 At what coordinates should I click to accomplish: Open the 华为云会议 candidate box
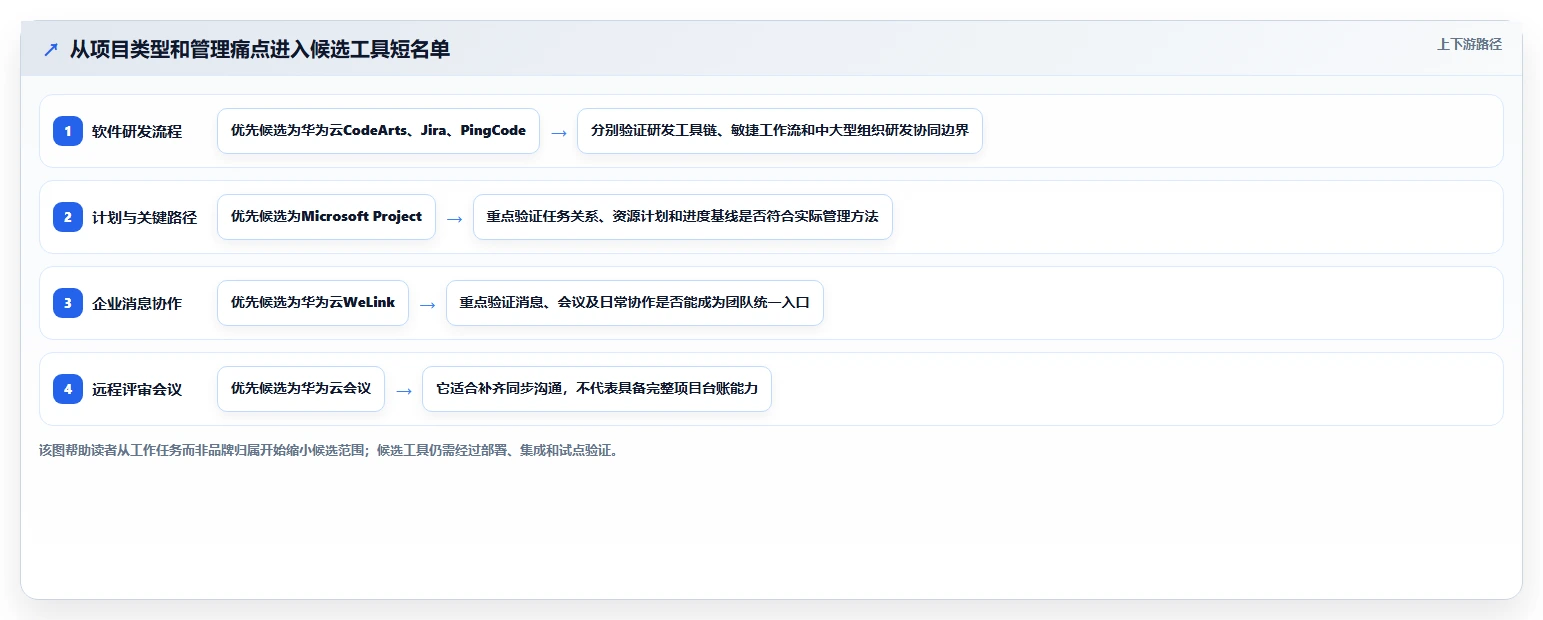pyautogui.click(x=301, y=389)
